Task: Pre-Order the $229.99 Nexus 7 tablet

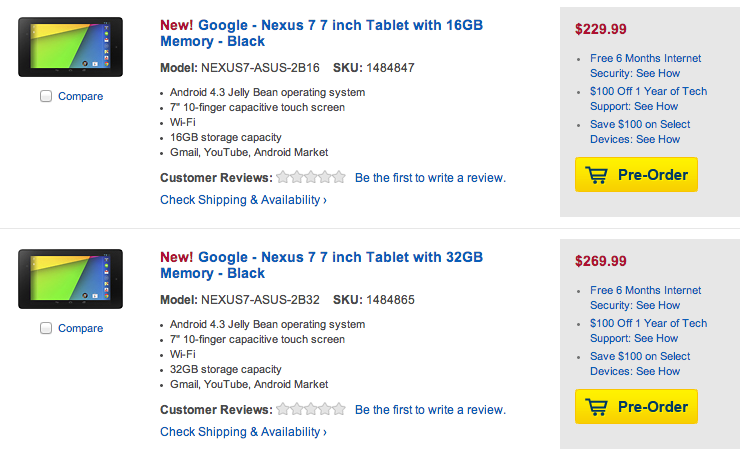Action: tap(636, 175)
